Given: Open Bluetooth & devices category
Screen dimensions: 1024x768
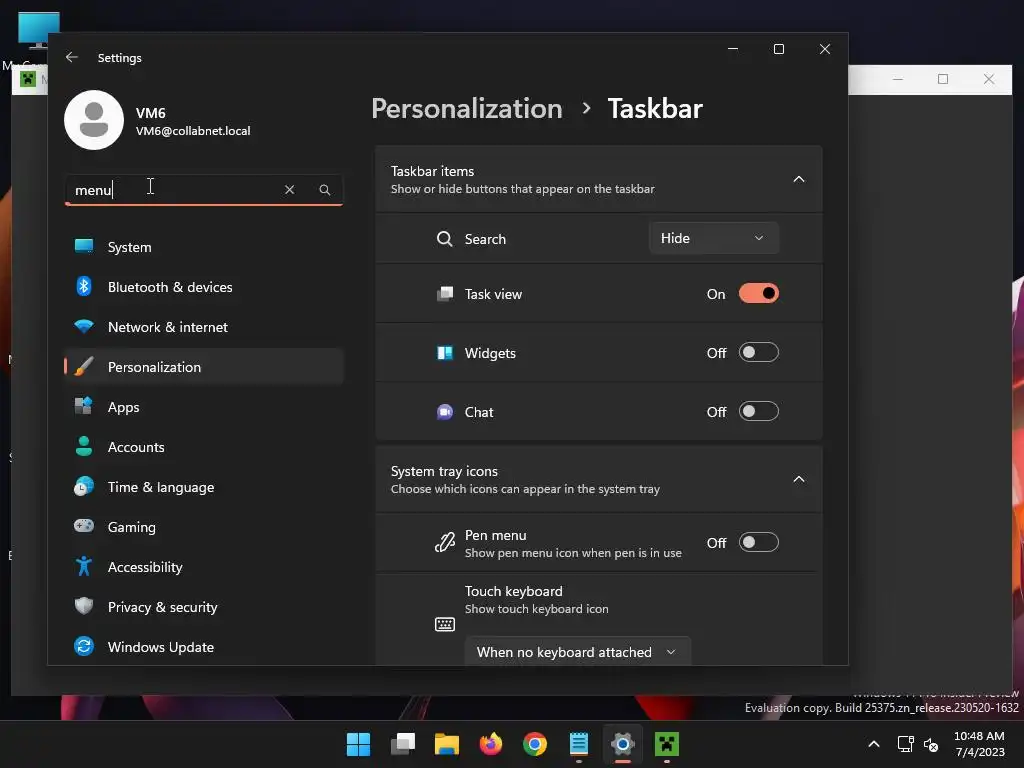Looking at the screenshot, I should (x=204, y=287).
